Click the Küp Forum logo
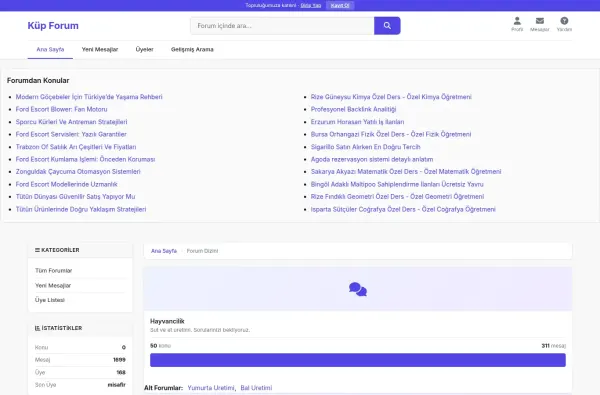Viewport: 600px width, 395px height. coord(53,26)
